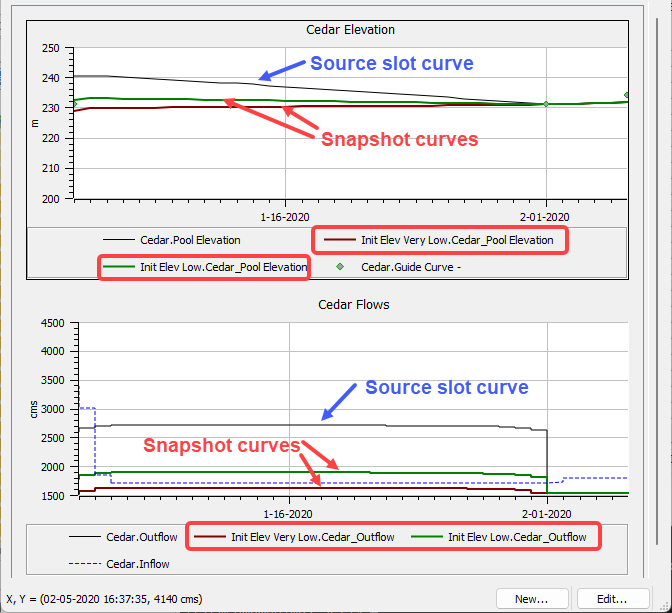Viewport: 672px width, 613px height.
Task: Click the 1-16-2020 date label under elevation plot
Action: point(287,216)
